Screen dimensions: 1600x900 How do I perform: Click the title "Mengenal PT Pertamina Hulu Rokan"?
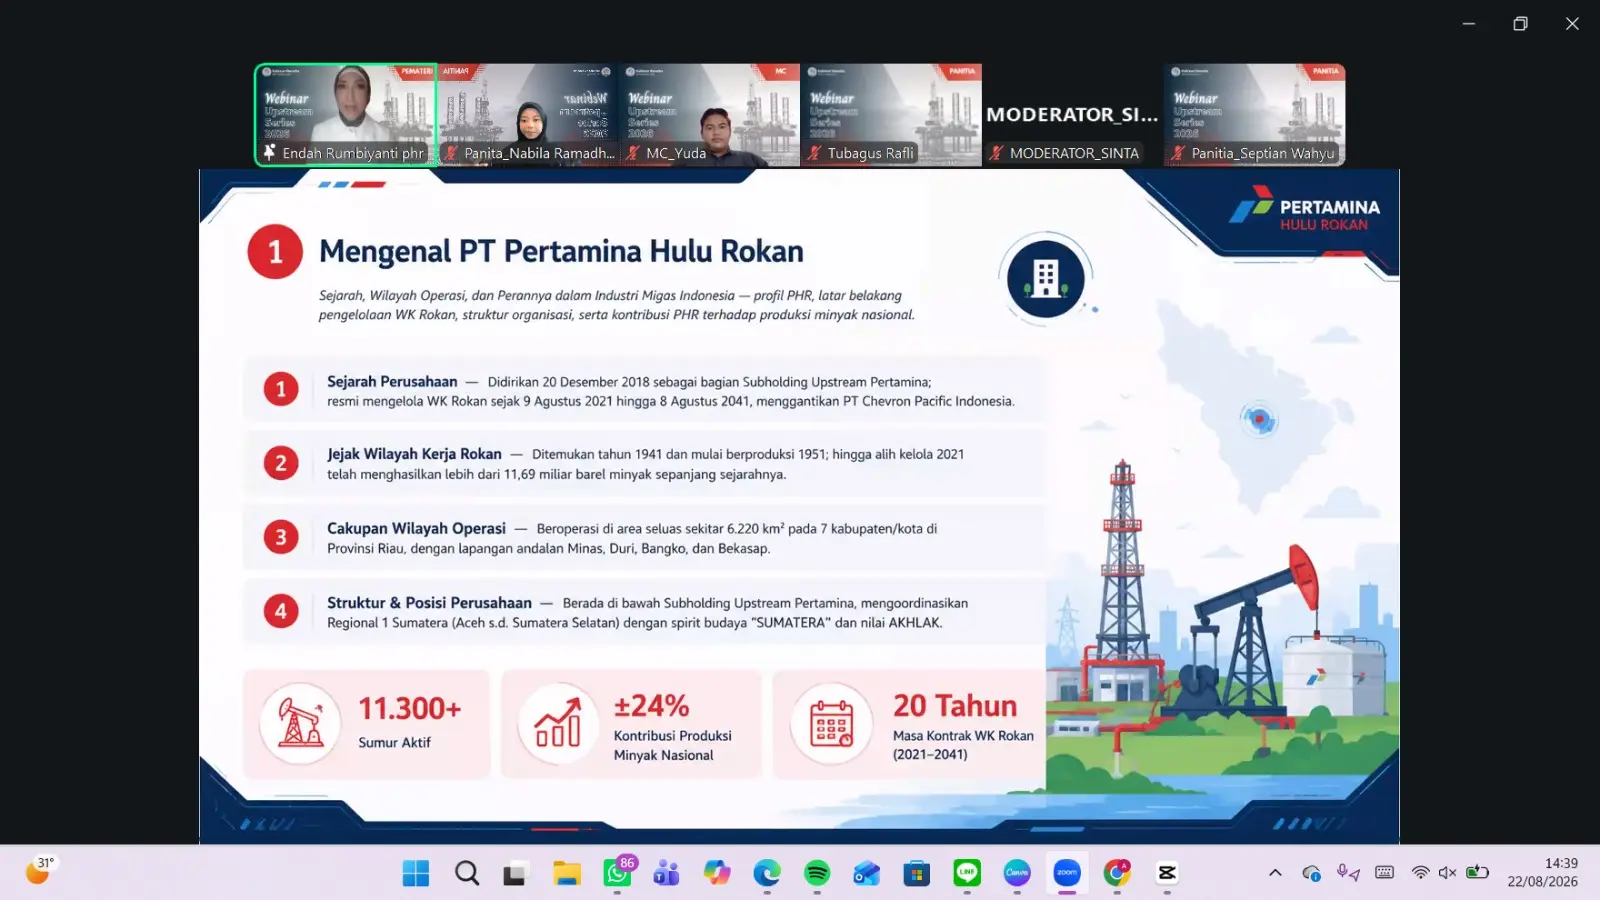[561, 252]
